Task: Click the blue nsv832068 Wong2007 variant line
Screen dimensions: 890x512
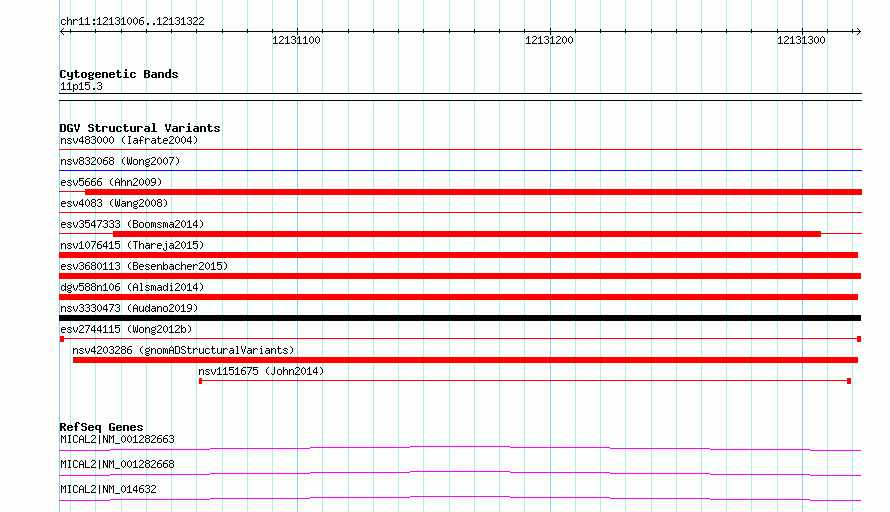Action: click(460, 170)
